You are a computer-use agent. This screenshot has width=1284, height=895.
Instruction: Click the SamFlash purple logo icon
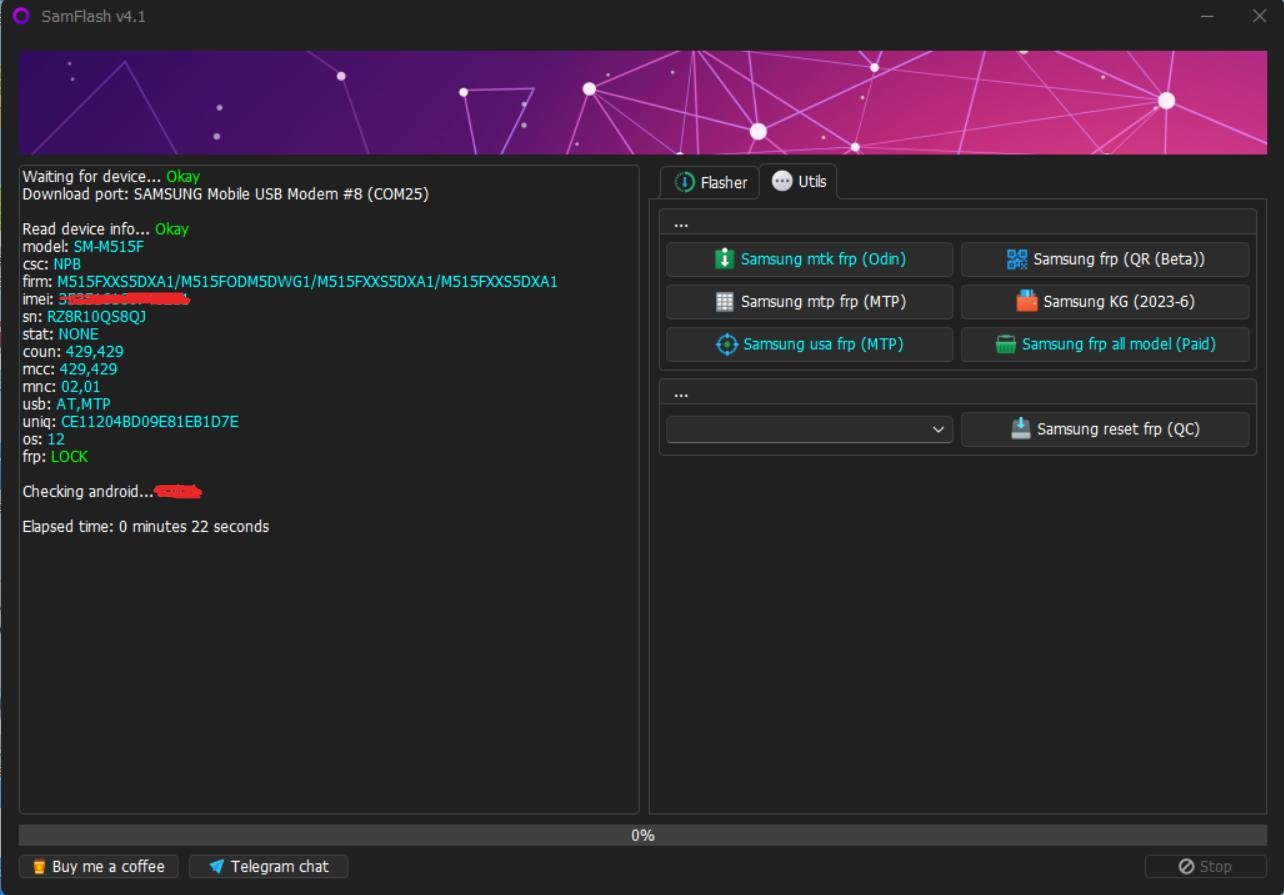tap(21, 16)
